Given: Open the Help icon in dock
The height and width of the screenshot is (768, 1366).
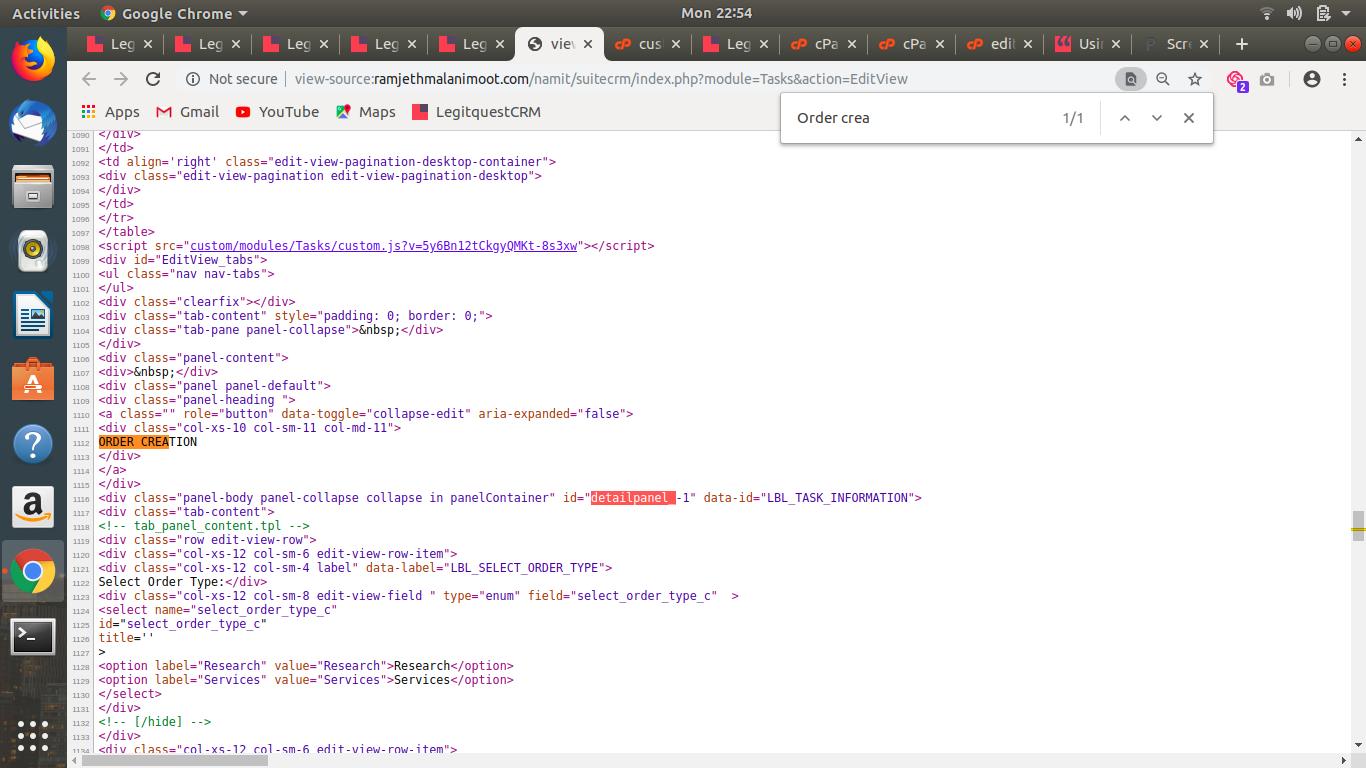Looking at the screenshot, I should tap(33, 443).
